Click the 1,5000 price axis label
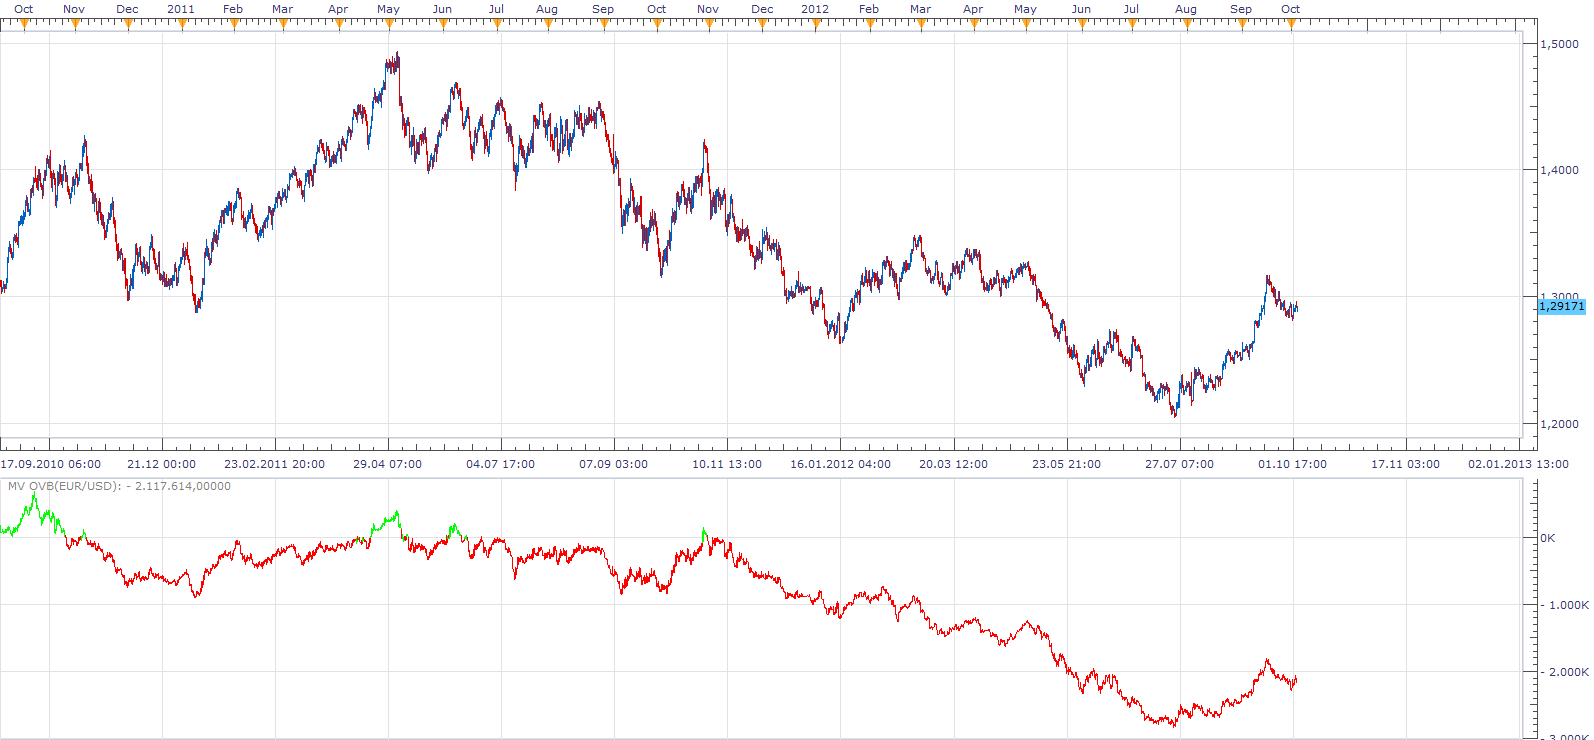 coord(1559,44)
